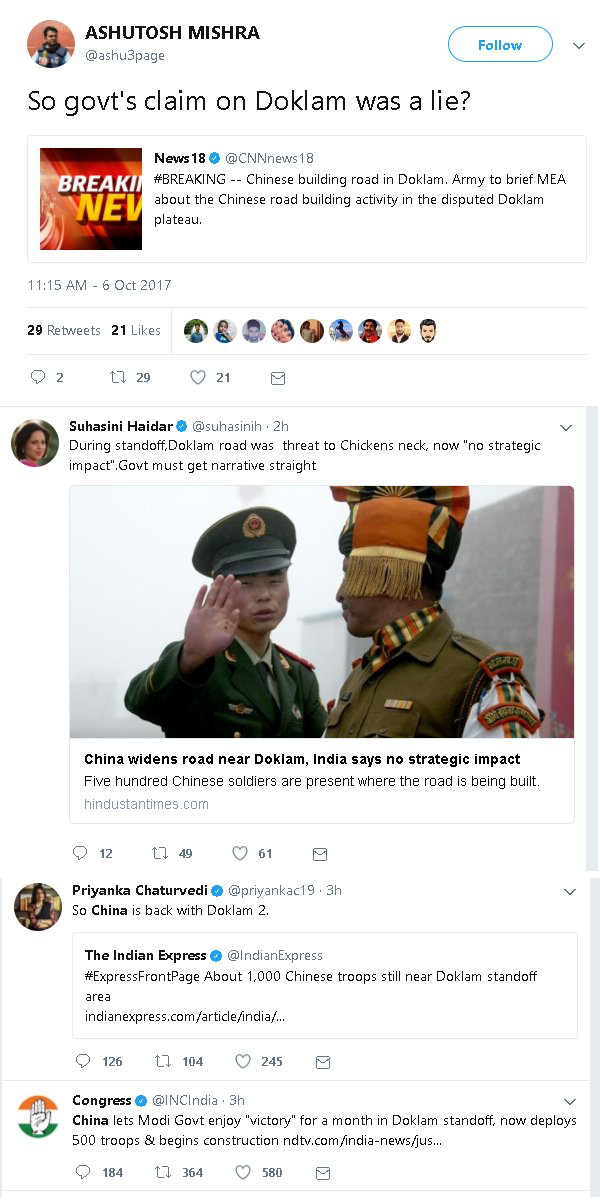The image size is (600, 1201).
Task: View the 21 Likes list
Action: coord(136,330)
